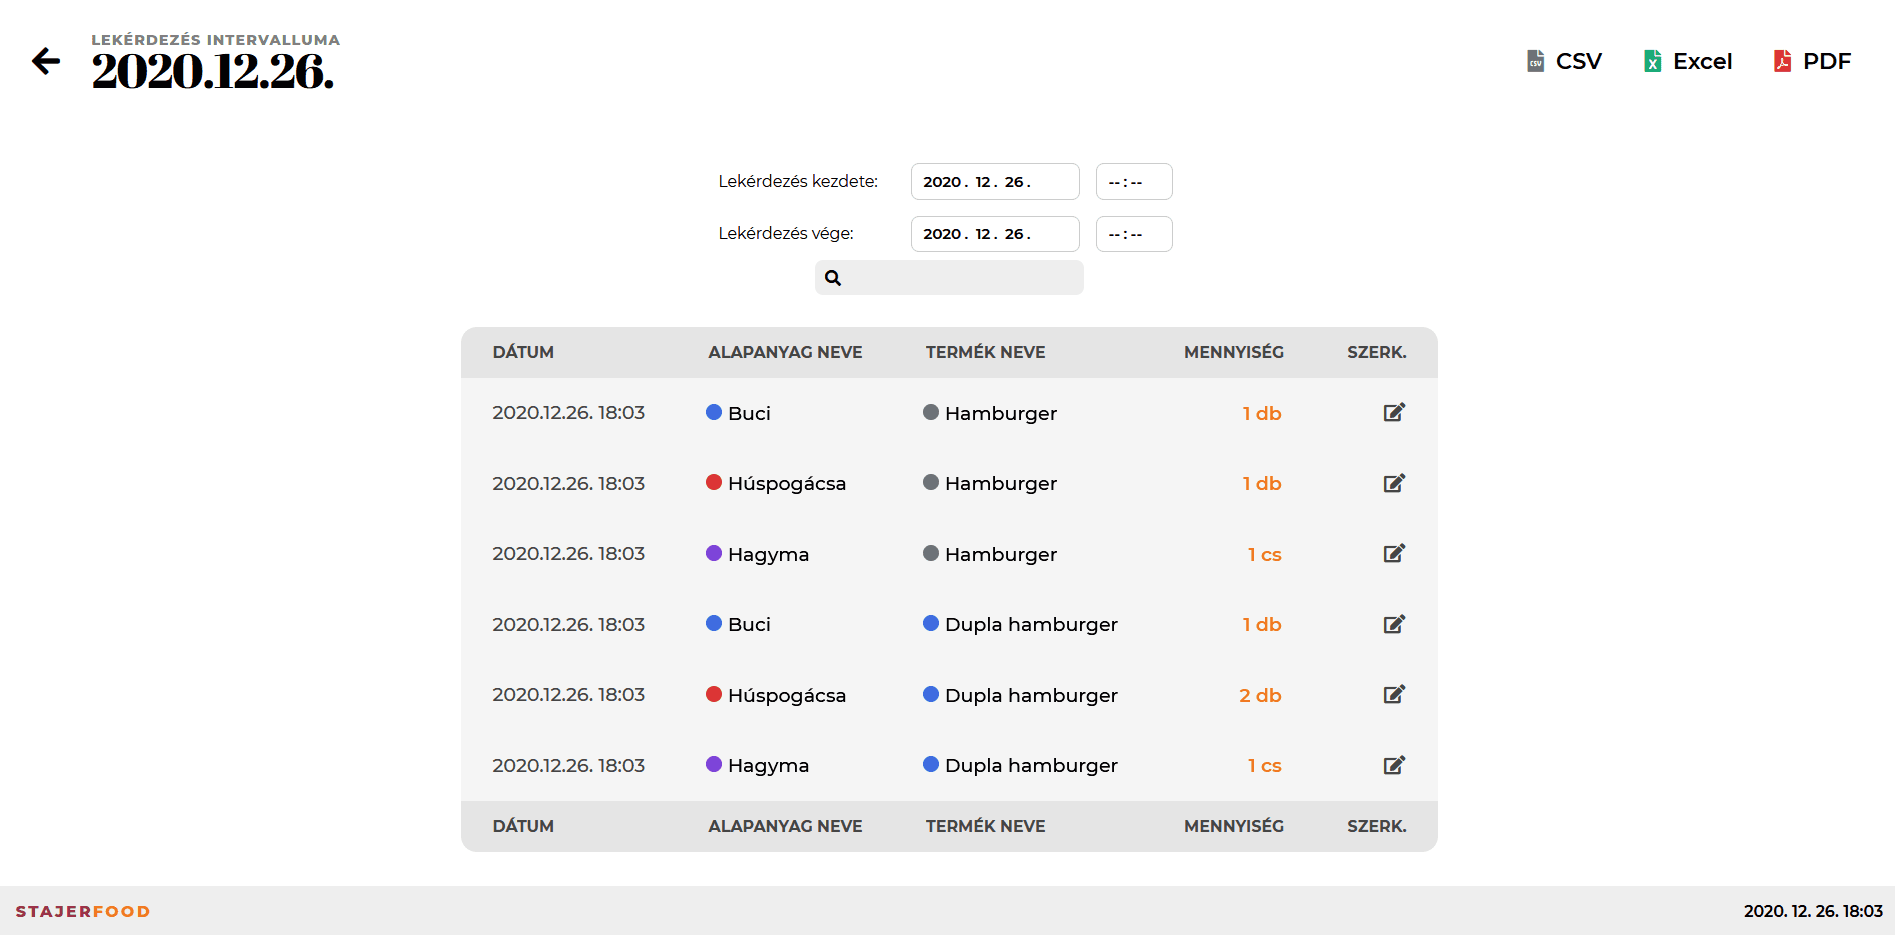The image size is (1895, 935).
Task: Click the magnifier search icon
Action: tap(833, 278)
